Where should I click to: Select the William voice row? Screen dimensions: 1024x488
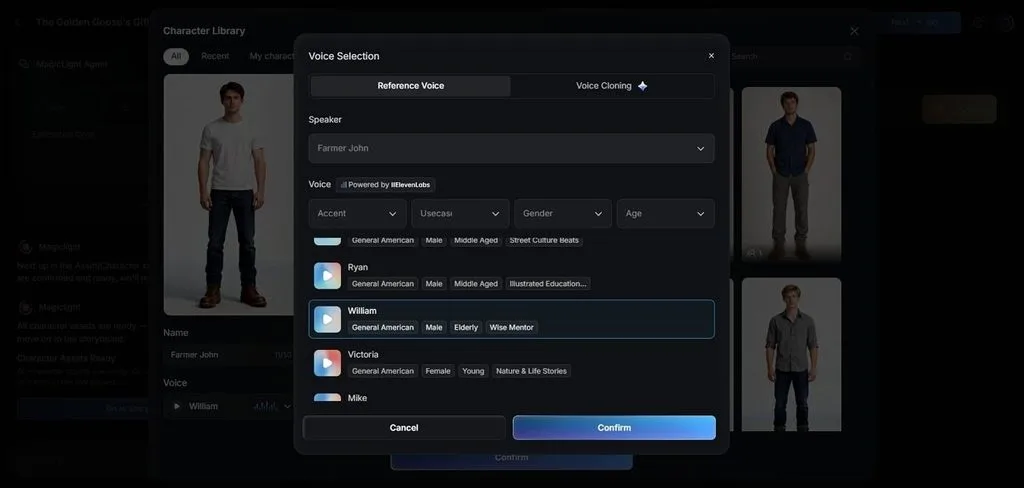[511, 319]
